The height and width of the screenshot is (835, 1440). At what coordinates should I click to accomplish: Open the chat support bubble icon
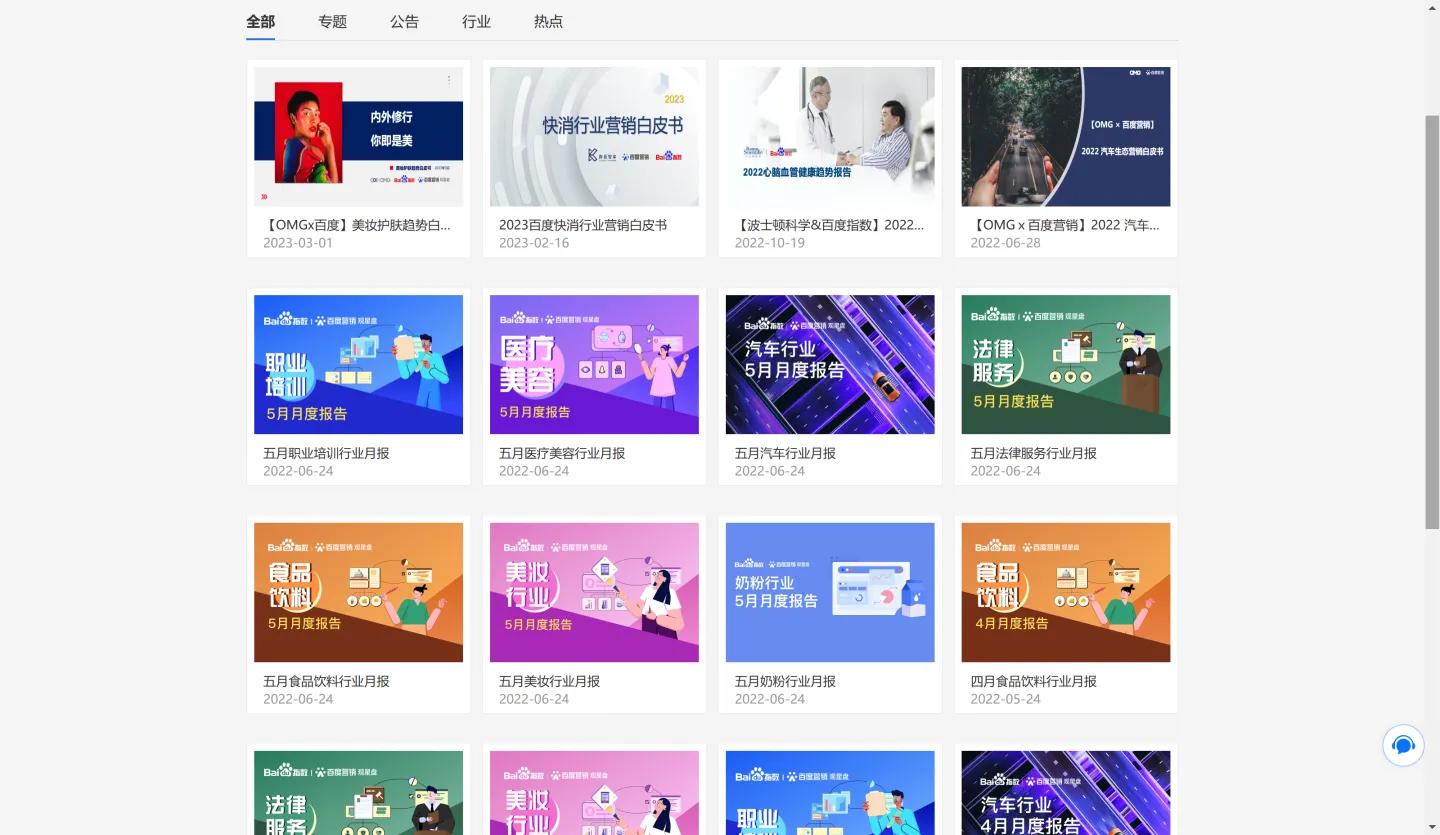tap(1403, 745)
